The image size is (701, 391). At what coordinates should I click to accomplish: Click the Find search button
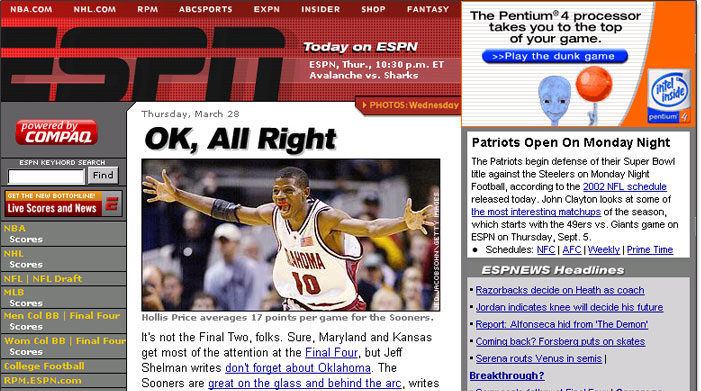pyautogui.click(x=103, y=175)
